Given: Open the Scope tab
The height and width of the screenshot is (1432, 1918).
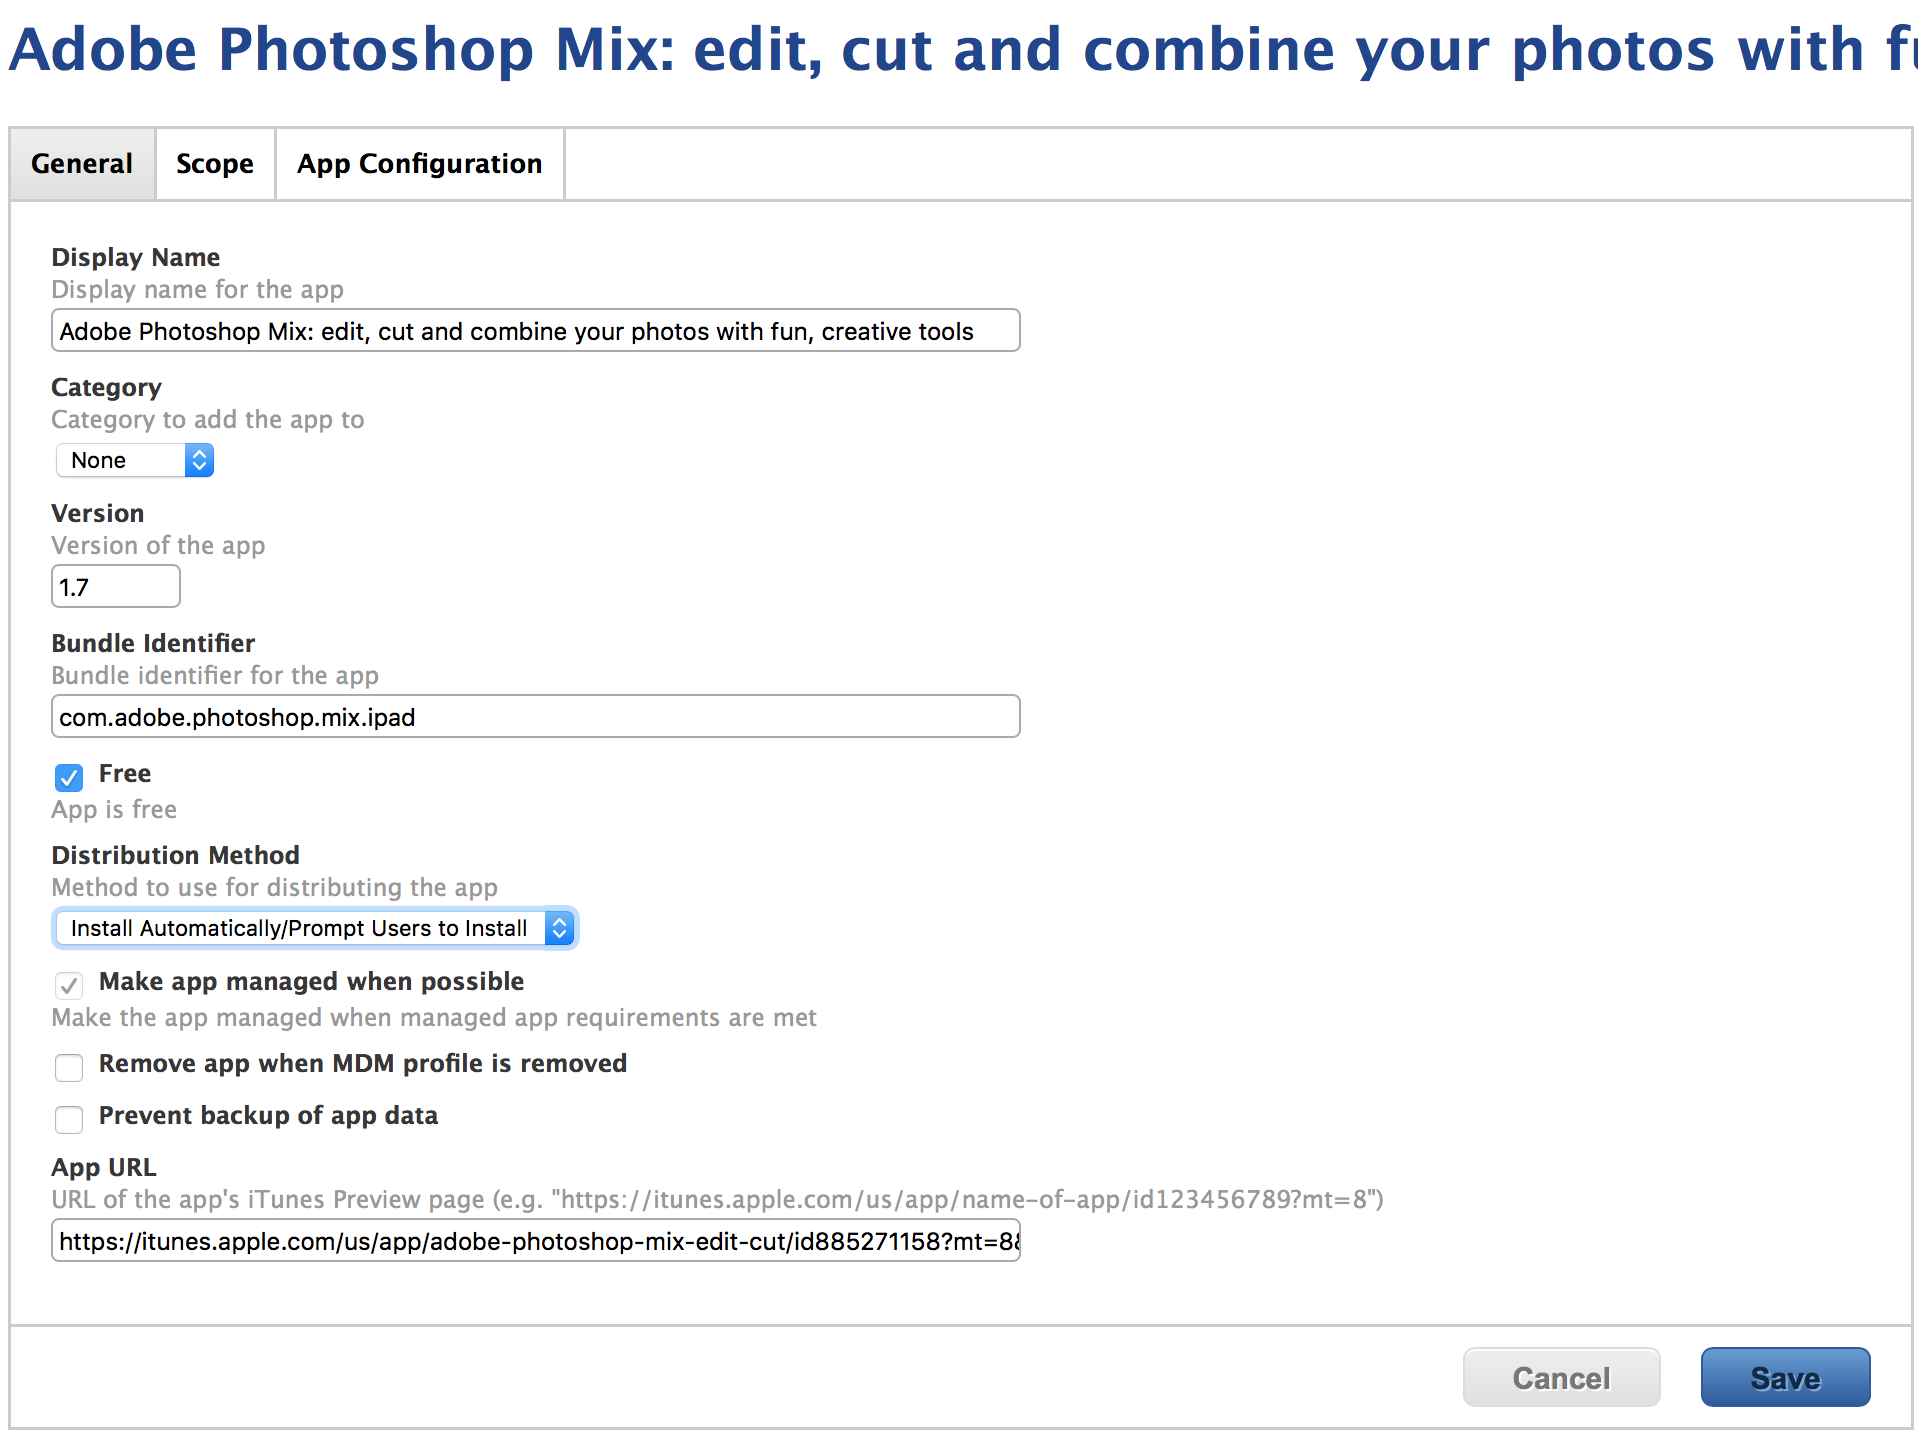Looking at the screenshot, I should tap(215, 164).
